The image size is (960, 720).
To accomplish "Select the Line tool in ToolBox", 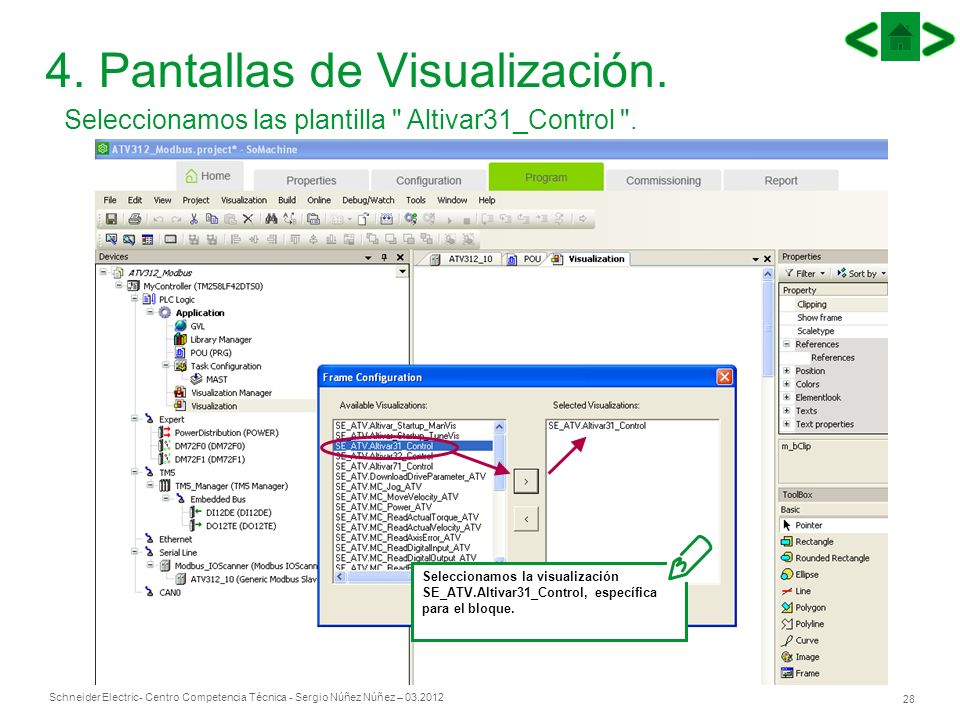I will point(797,591).
